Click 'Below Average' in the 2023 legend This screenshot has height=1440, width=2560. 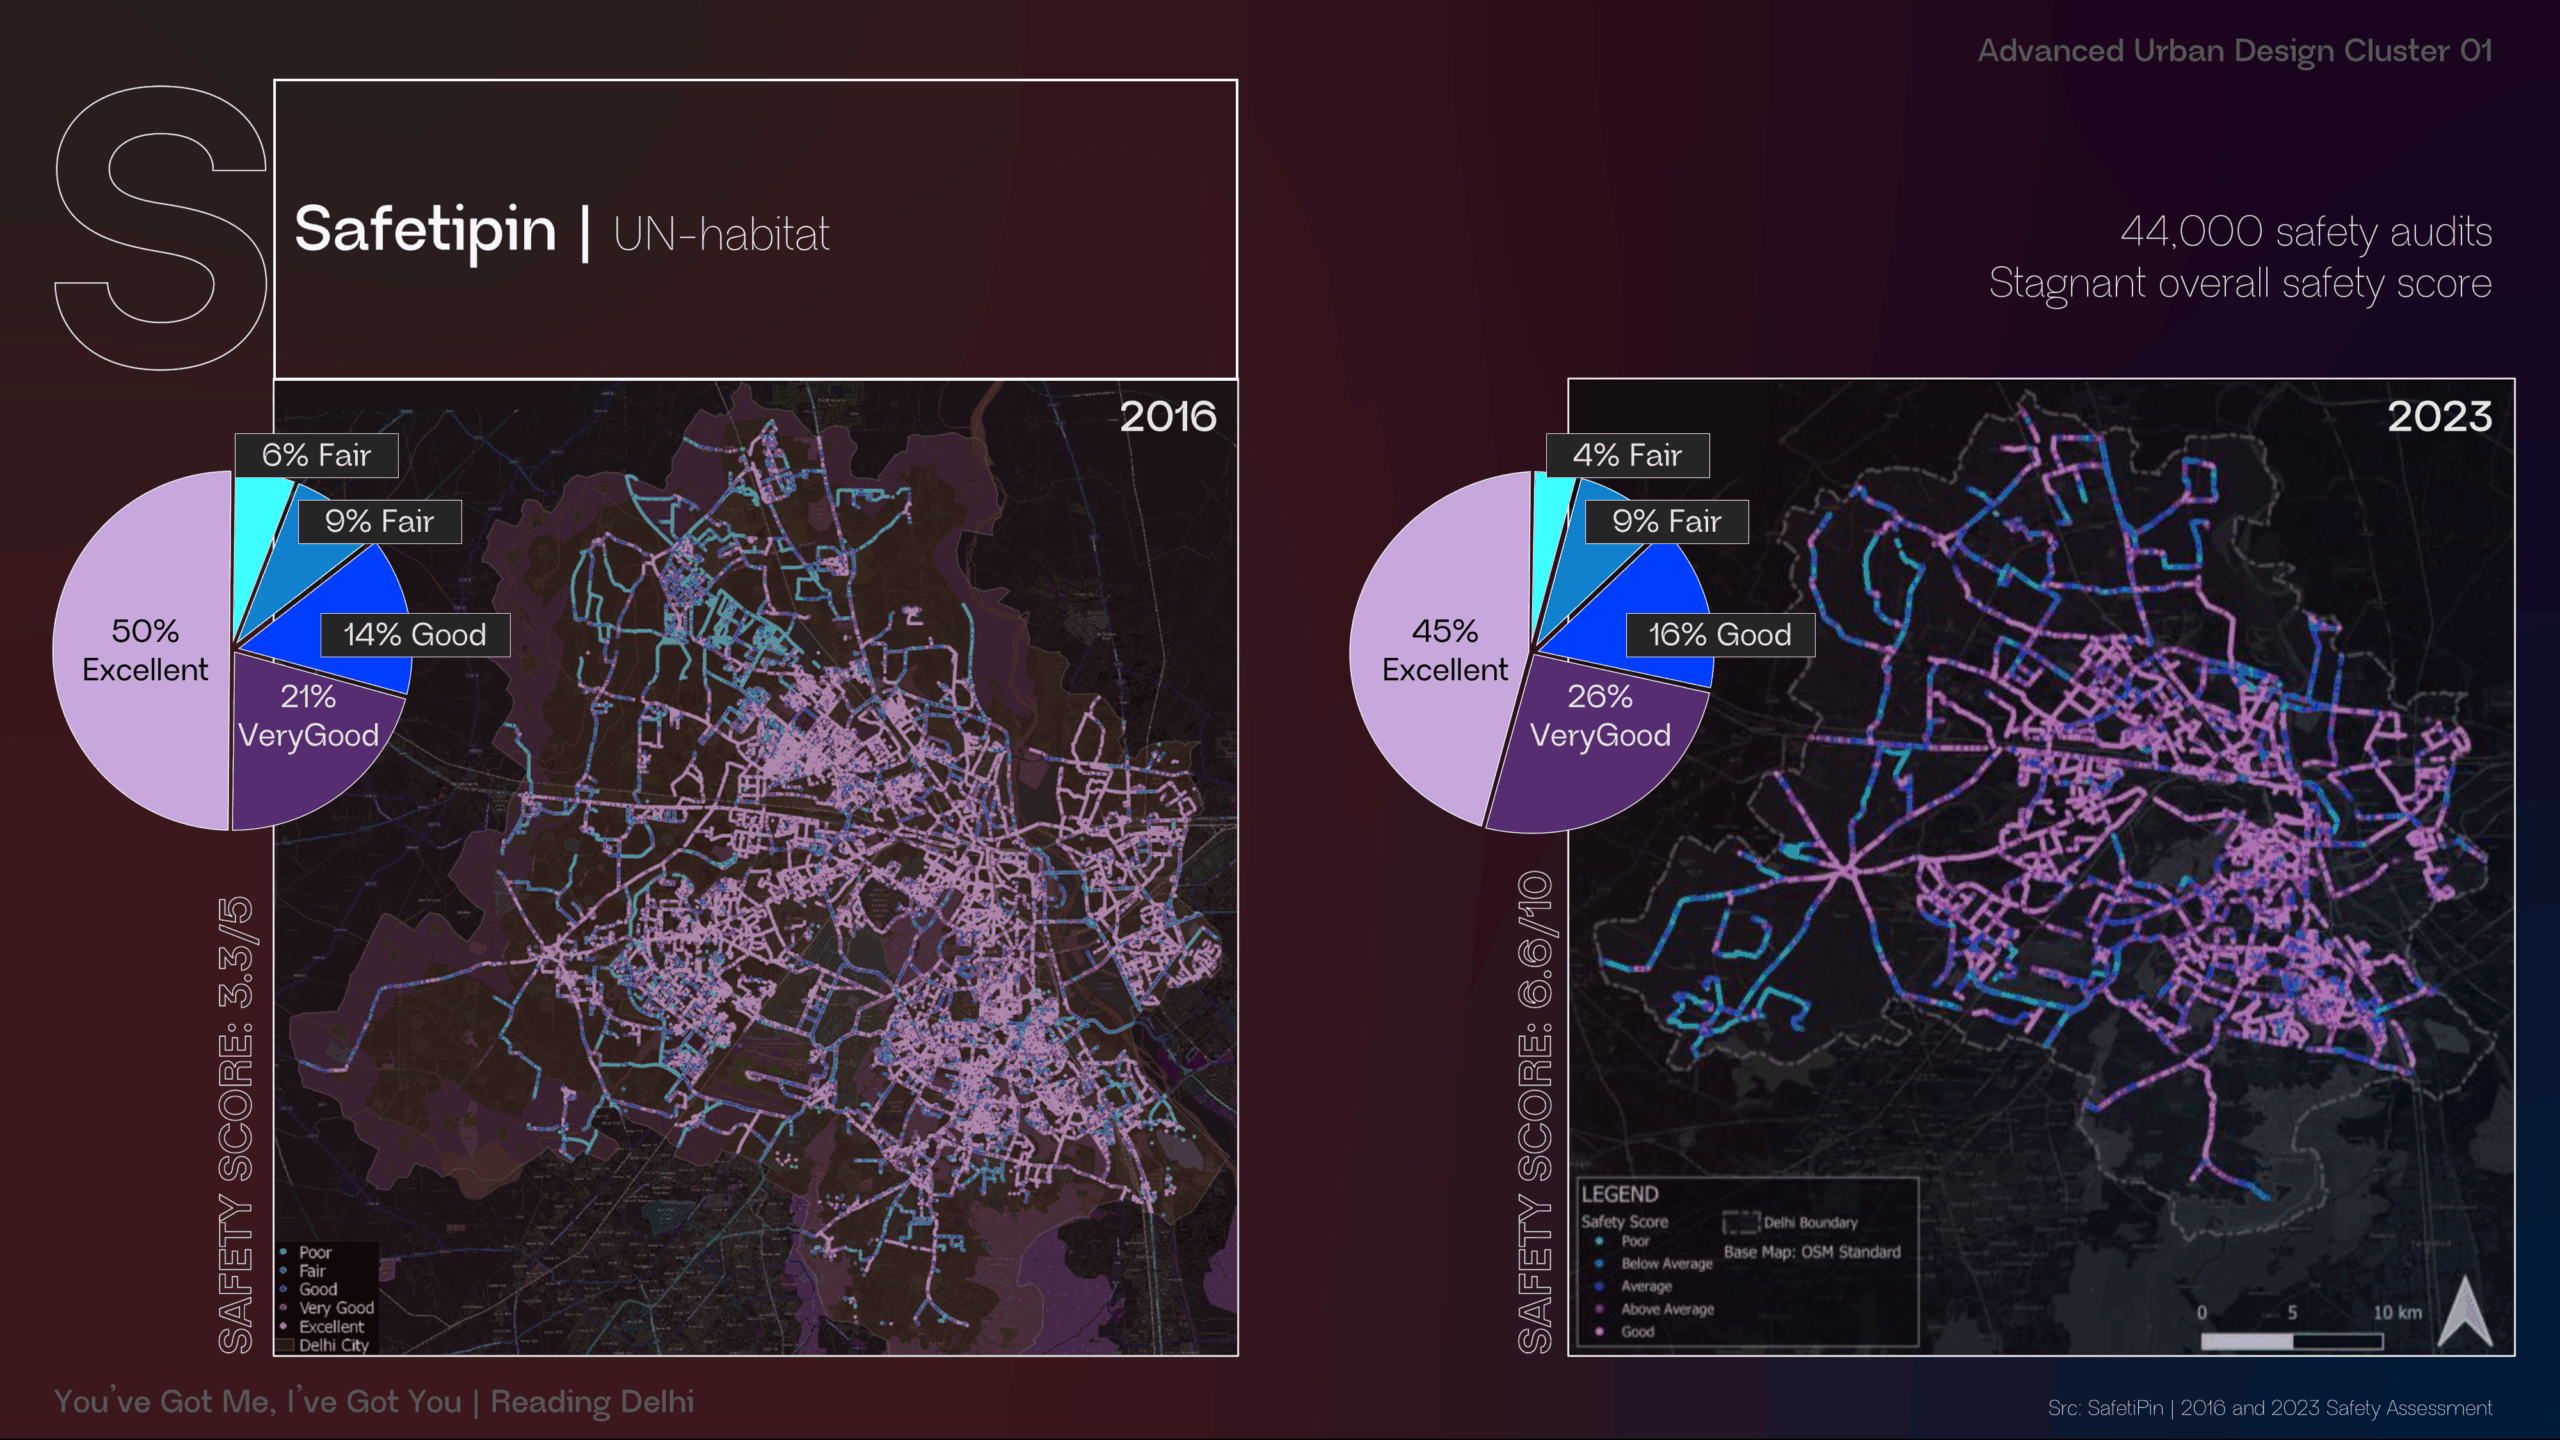[x=1667, y=1264]
